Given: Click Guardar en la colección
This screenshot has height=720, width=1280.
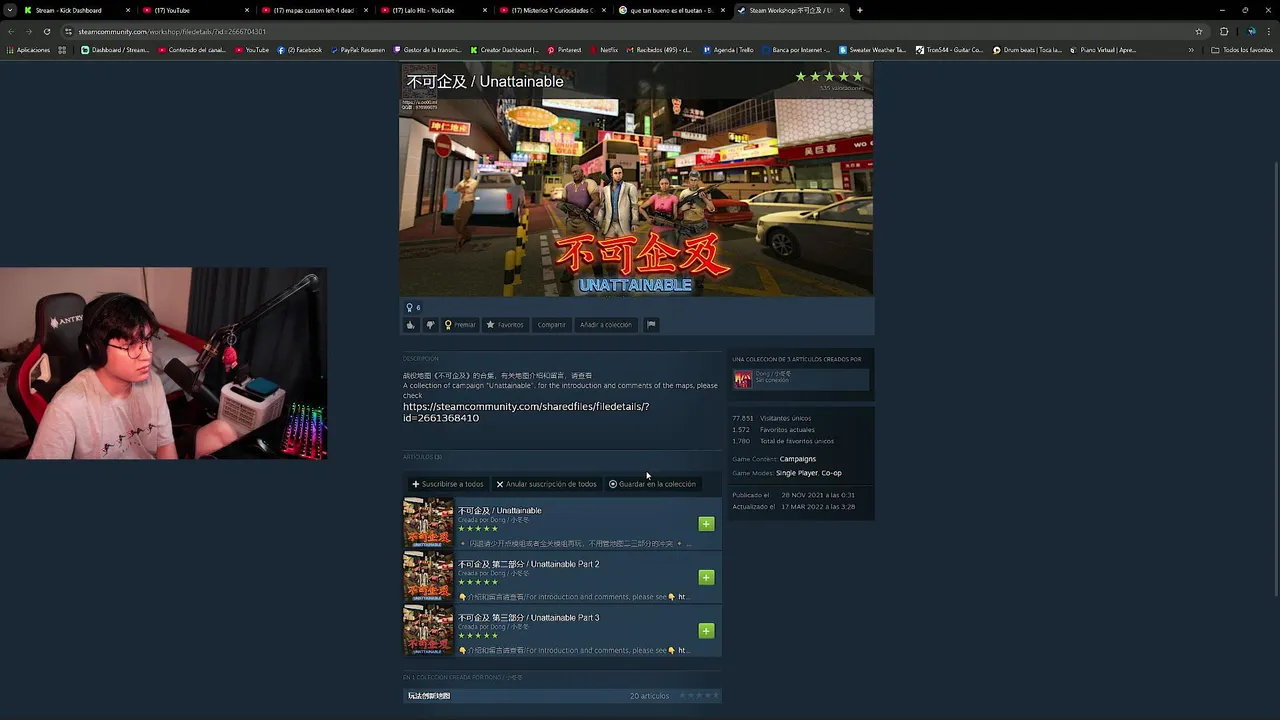Looking at the screenshot, I should tap(652, 484).
